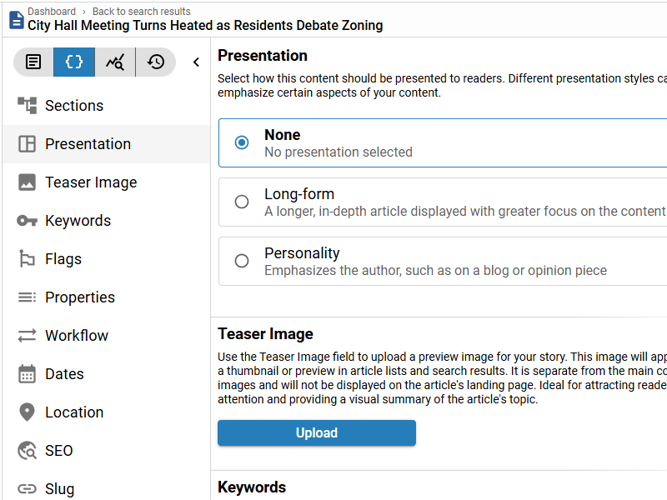Viewport: 667px width, 500px height.
Task: Click the Flags icon in sidebar
Action: 27,259
